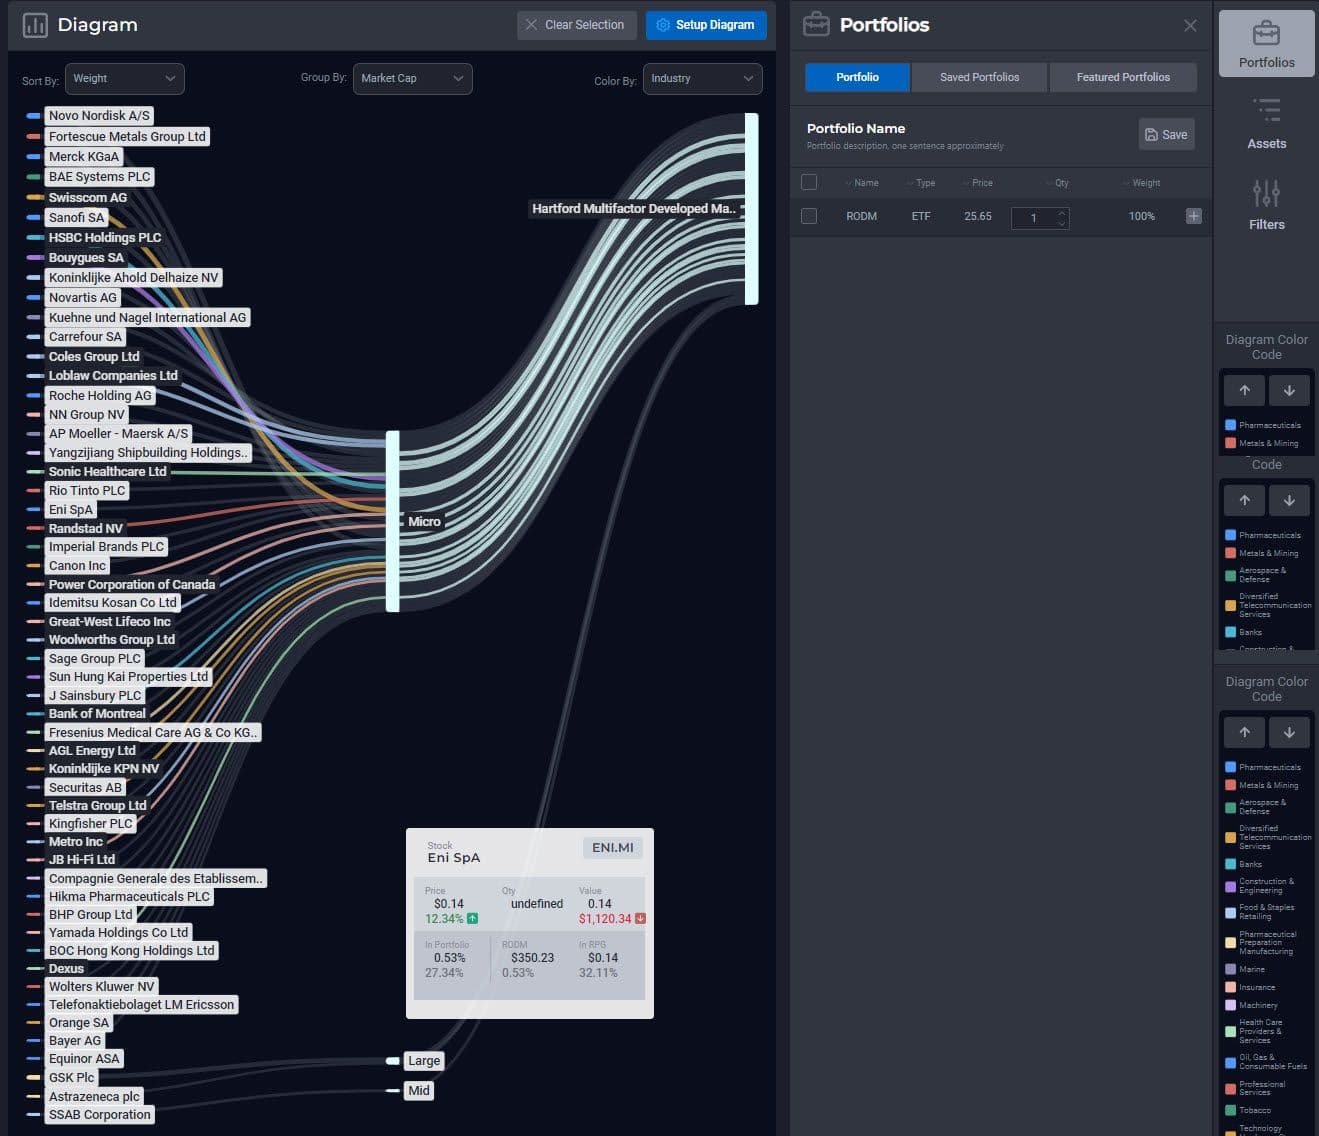This screenshot has width=1319, height=1136.
Task: Click color marker beside Novo Nordisk A/S
Action: pyautogui.click(x=34, y=116)
